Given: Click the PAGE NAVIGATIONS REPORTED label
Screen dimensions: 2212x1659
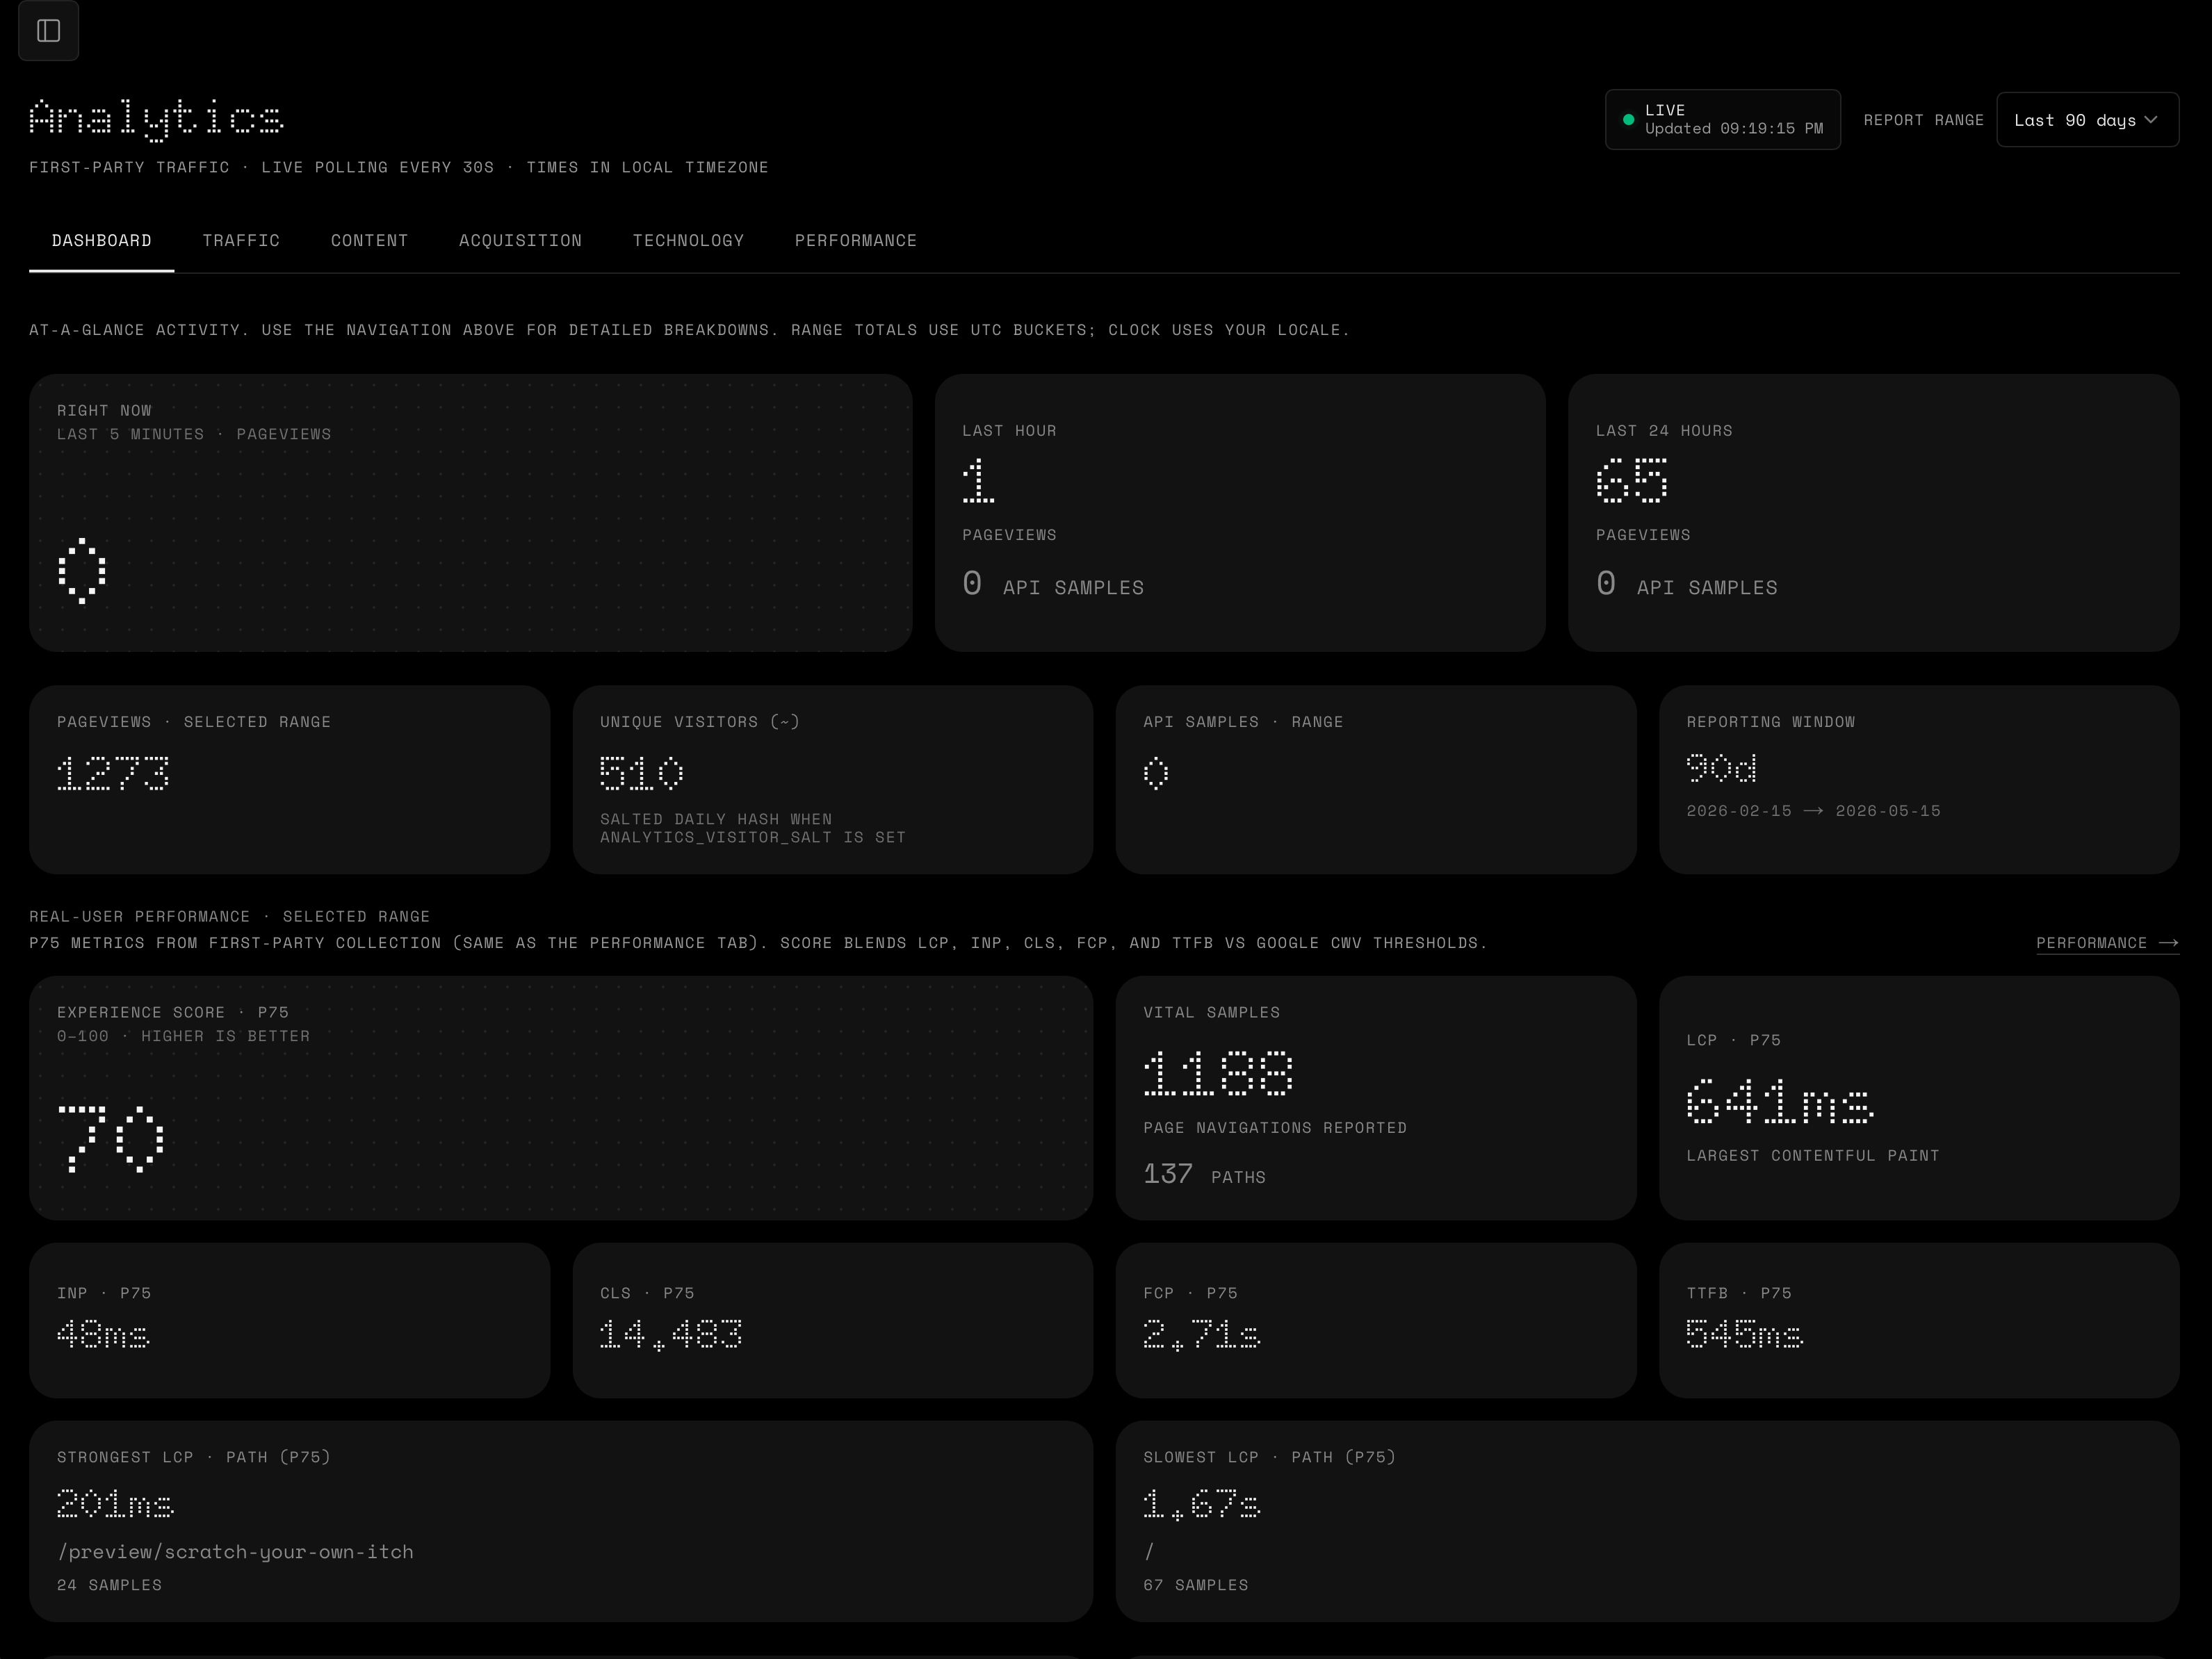Looking at the screenshot, I should pyautogui.click(x=1275, y=1128).
